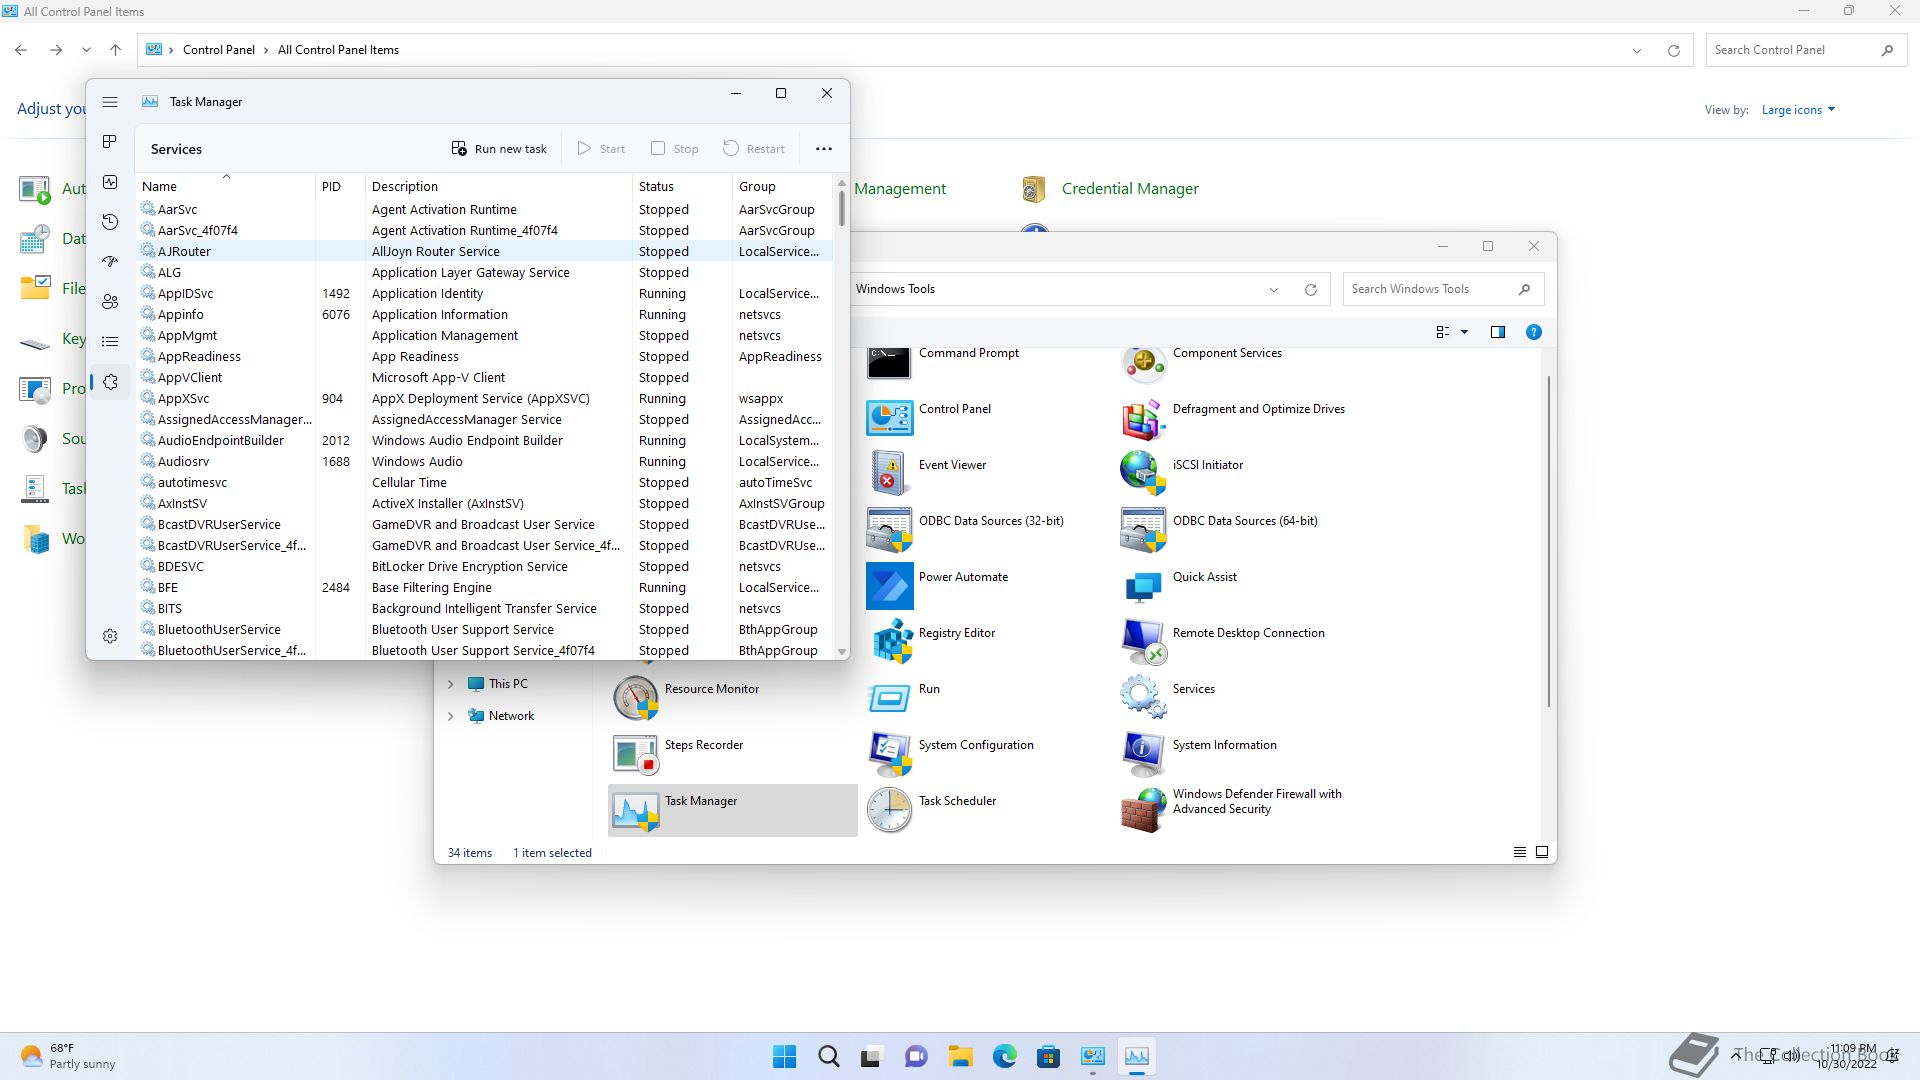Open Startup apps icon in sidebar
The width and height of the screenshot is (1920, 1080).
pyautogui.click(x=110, y=262)
